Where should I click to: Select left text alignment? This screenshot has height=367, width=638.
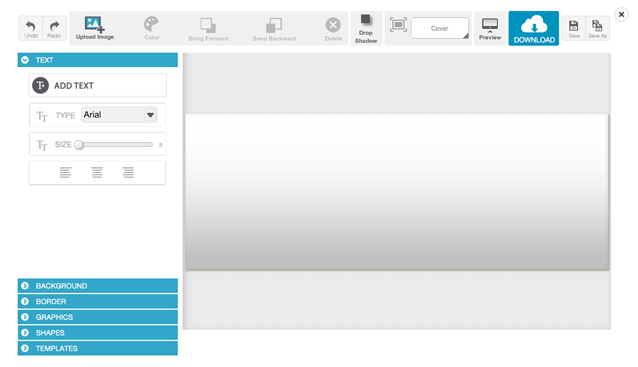[x=66, y=173]
